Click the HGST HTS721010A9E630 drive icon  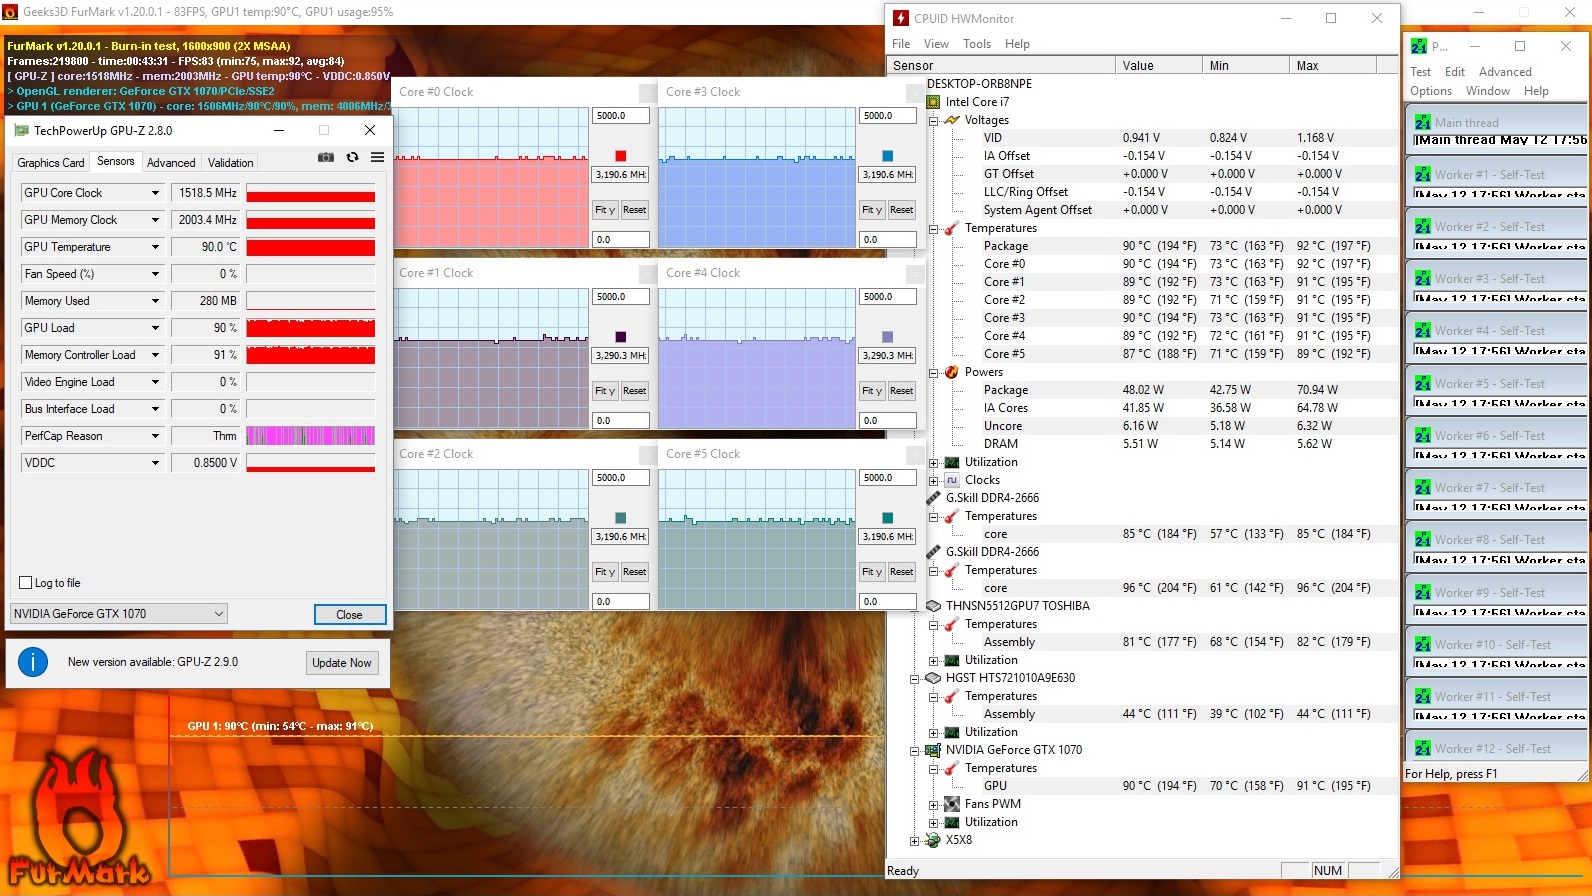tap(933, 678)
